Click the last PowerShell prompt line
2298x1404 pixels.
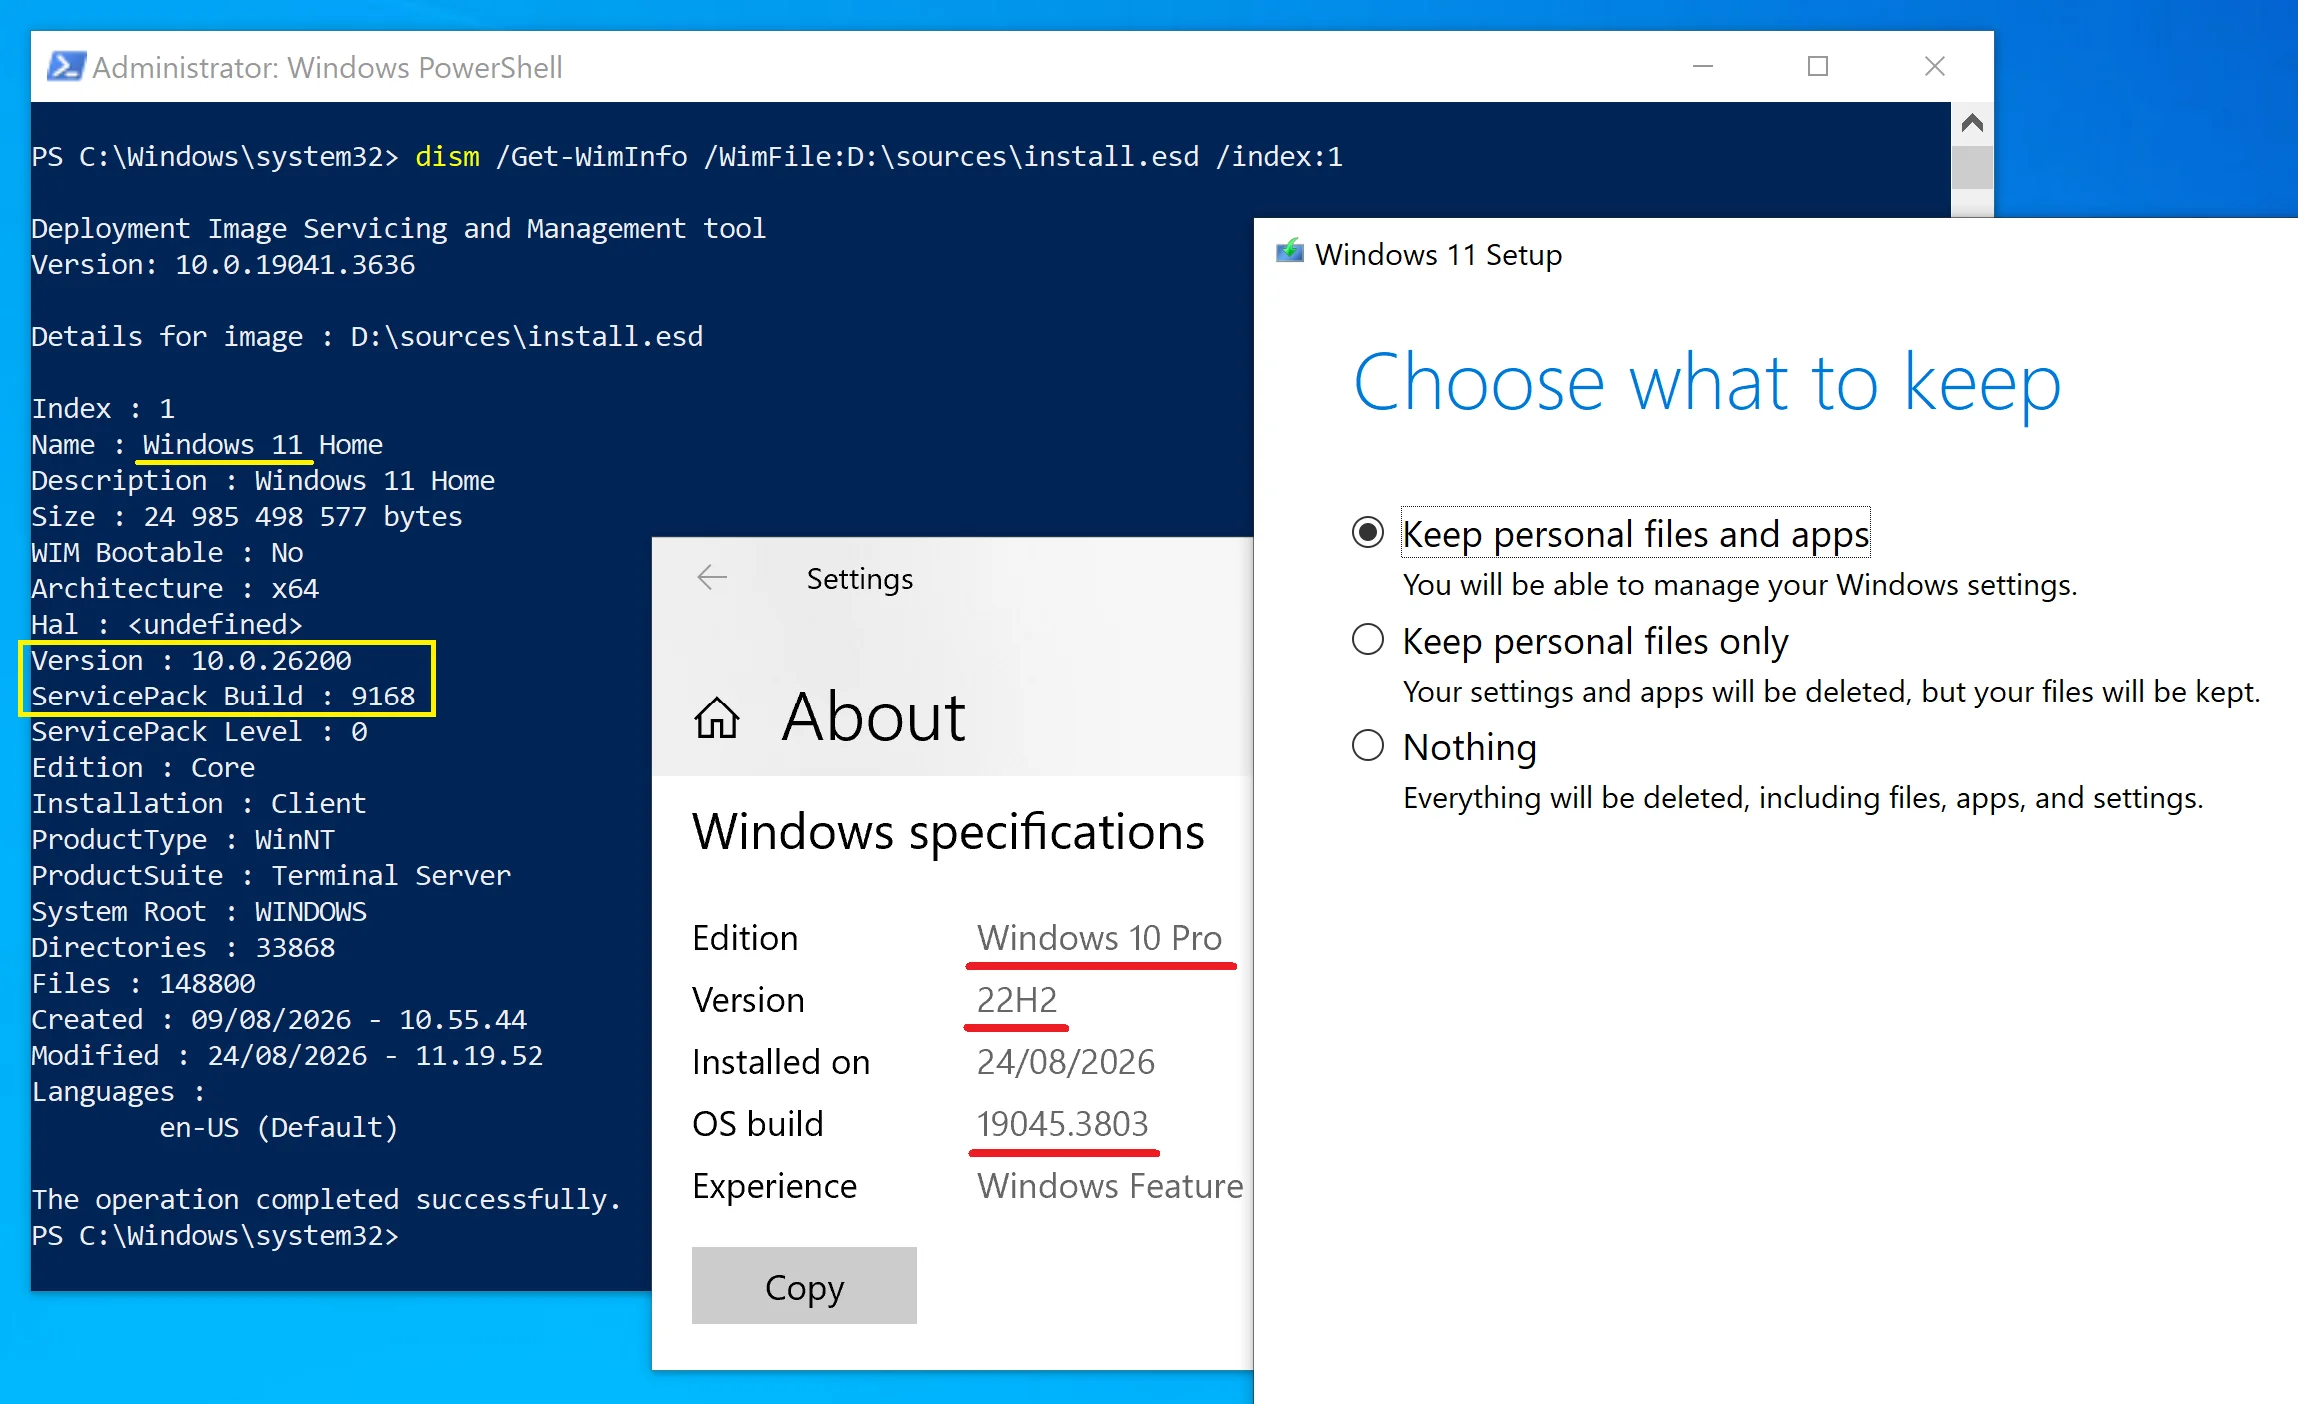(x=215, y=1236)
